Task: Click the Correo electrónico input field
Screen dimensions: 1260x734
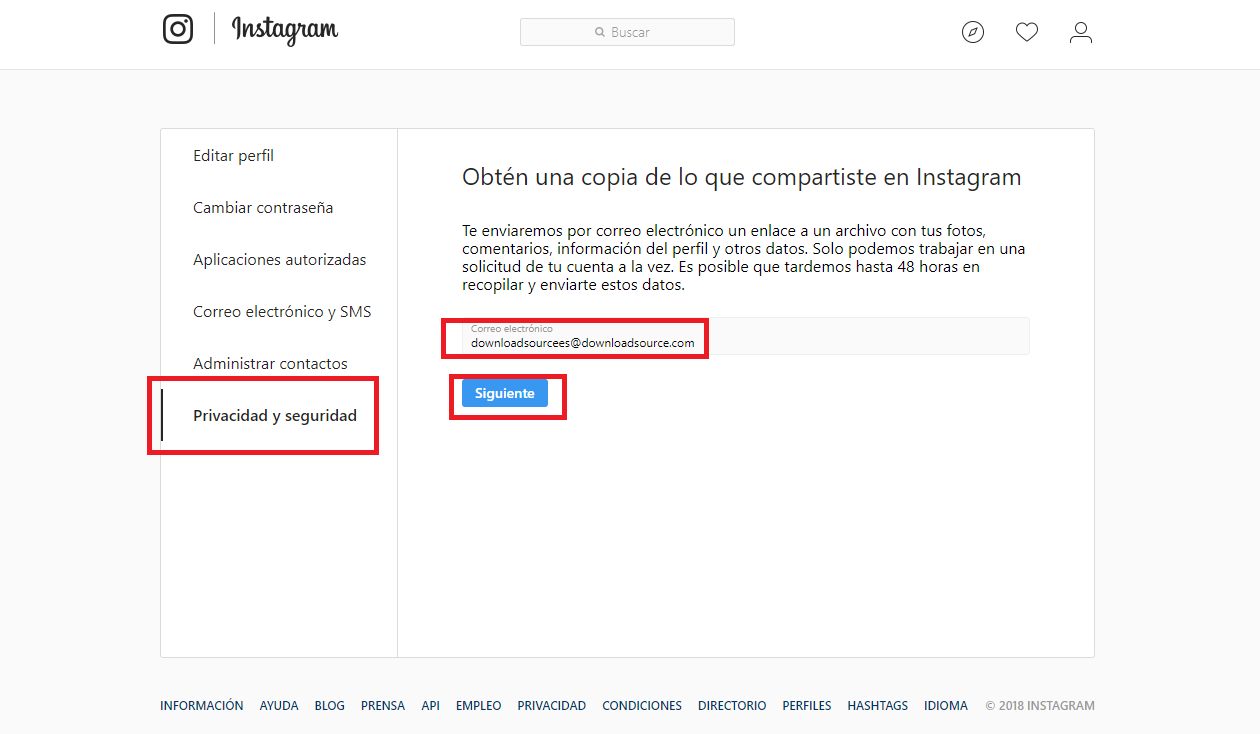Action: pyautogui.click(x=746, y=336)
